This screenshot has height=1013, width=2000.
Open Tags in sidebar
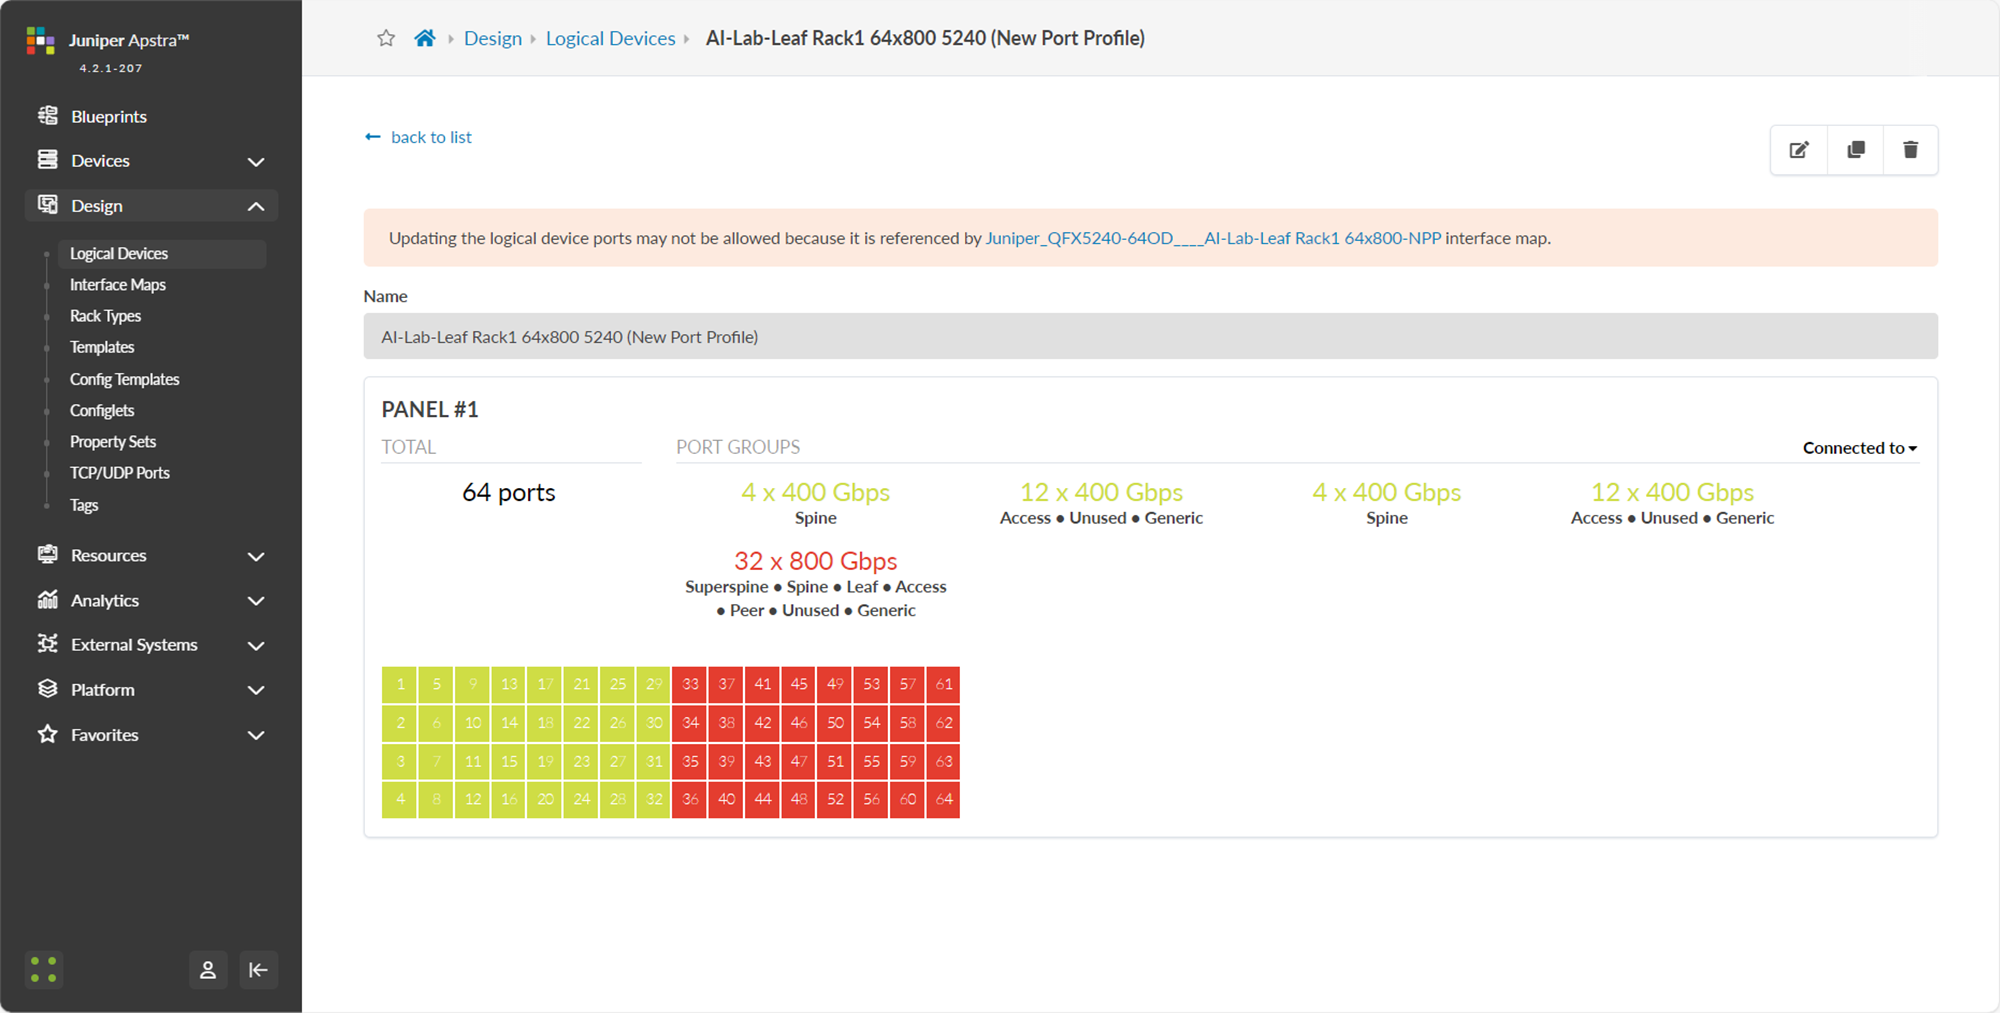tap(84, 505)
